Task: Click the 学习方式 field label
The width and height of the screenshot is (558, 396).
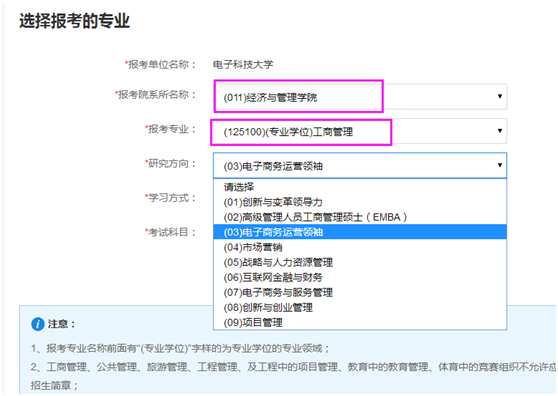Action: pyautogui.click(x=170, y=198)
